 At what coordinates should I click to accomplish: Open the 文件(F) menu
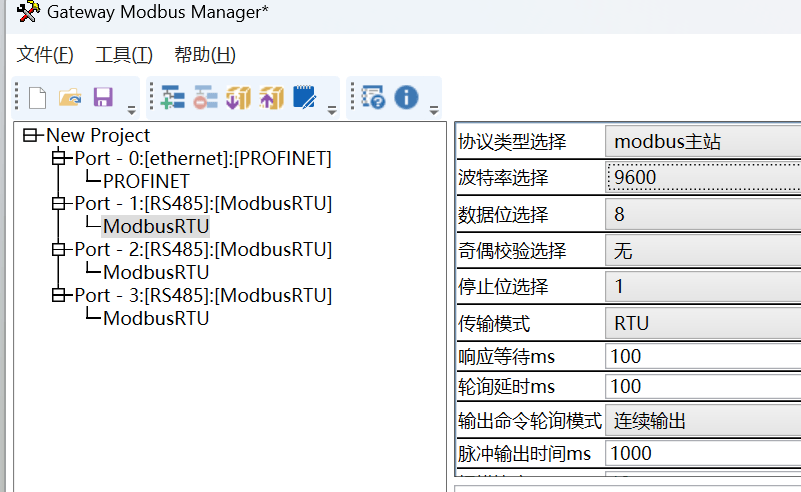(45, 55)
